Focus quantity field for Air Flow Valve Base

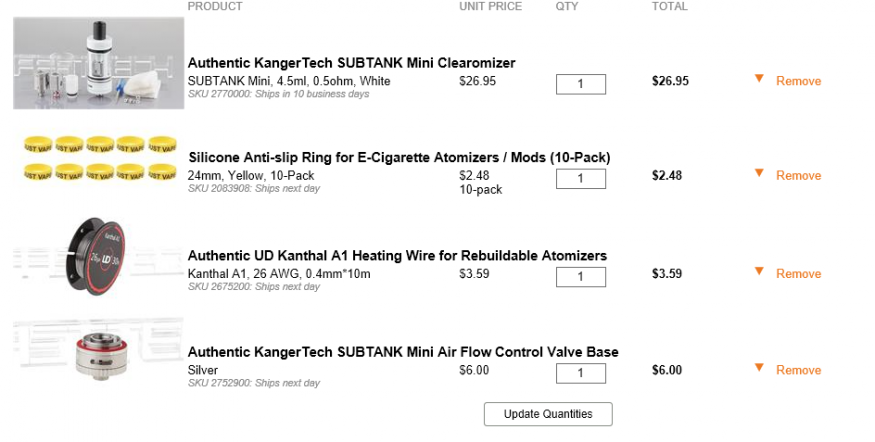pyautogui.click(x=581, y=374)
